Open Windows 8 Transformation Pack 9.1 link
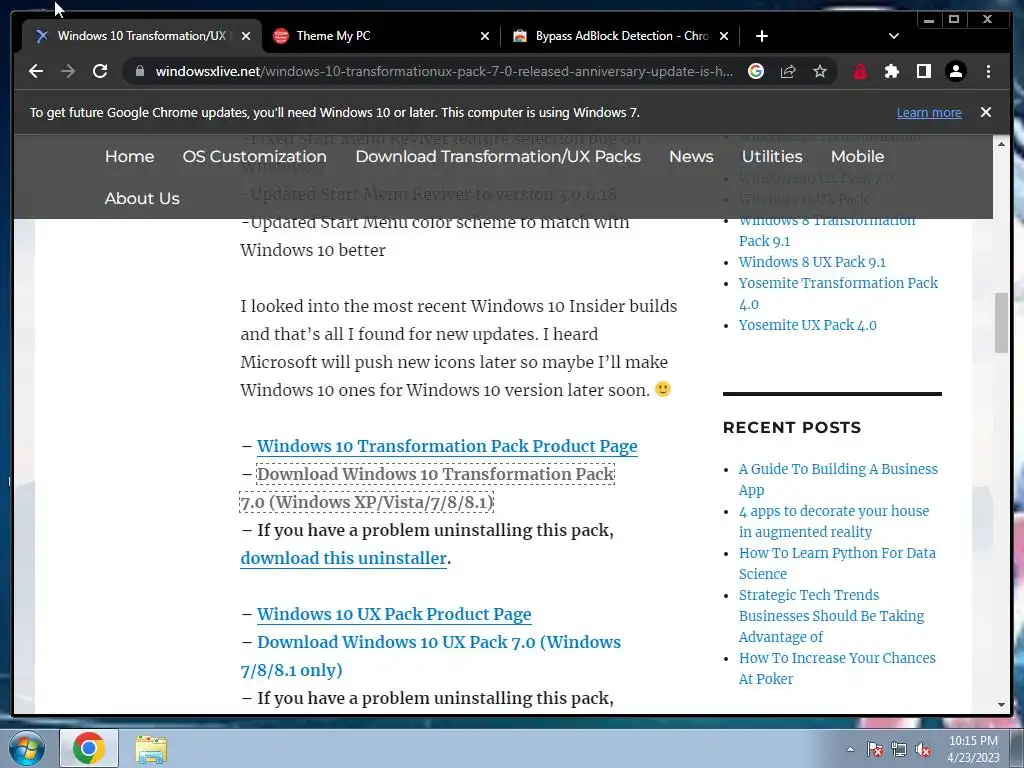 point(827,230)
